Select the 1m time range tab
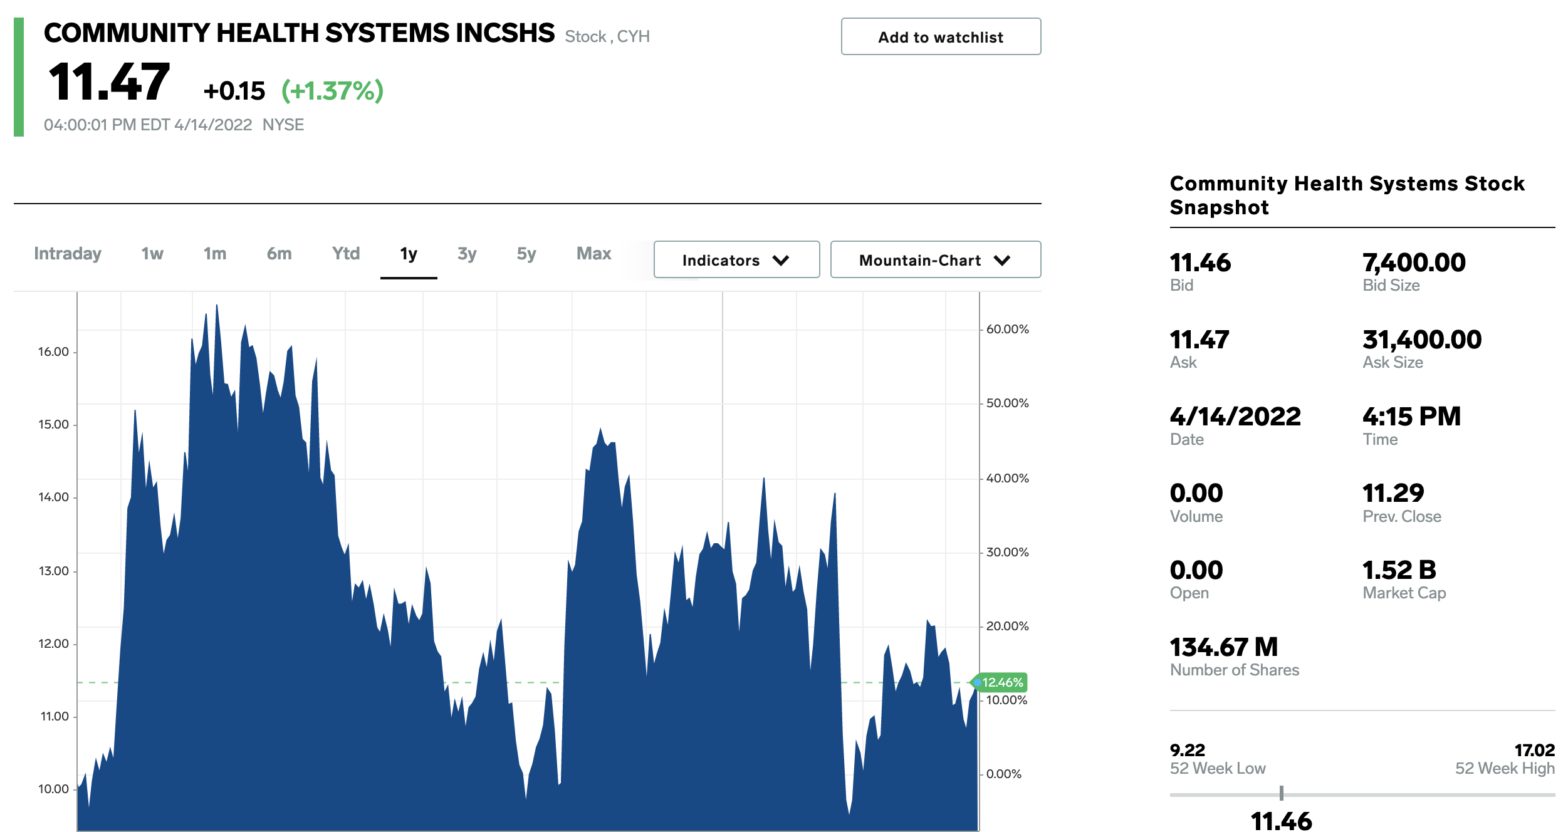Screen dimensions: 1568x832 [215, 254]
